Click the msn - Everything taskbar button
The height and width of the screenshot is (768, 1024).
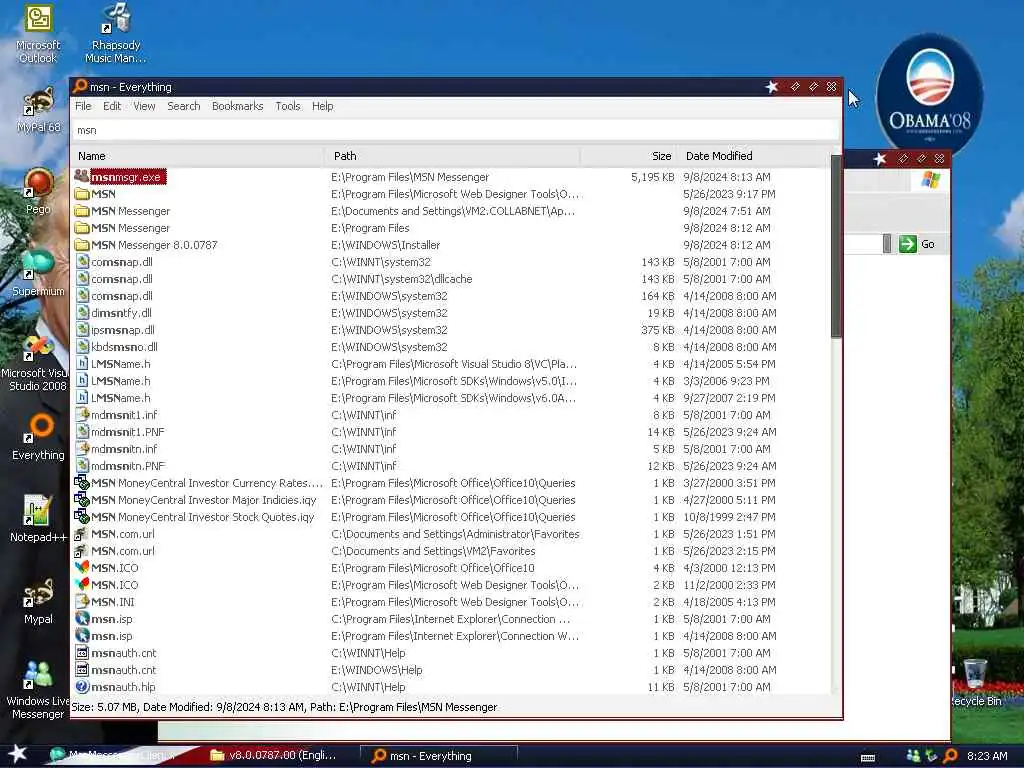438,756
